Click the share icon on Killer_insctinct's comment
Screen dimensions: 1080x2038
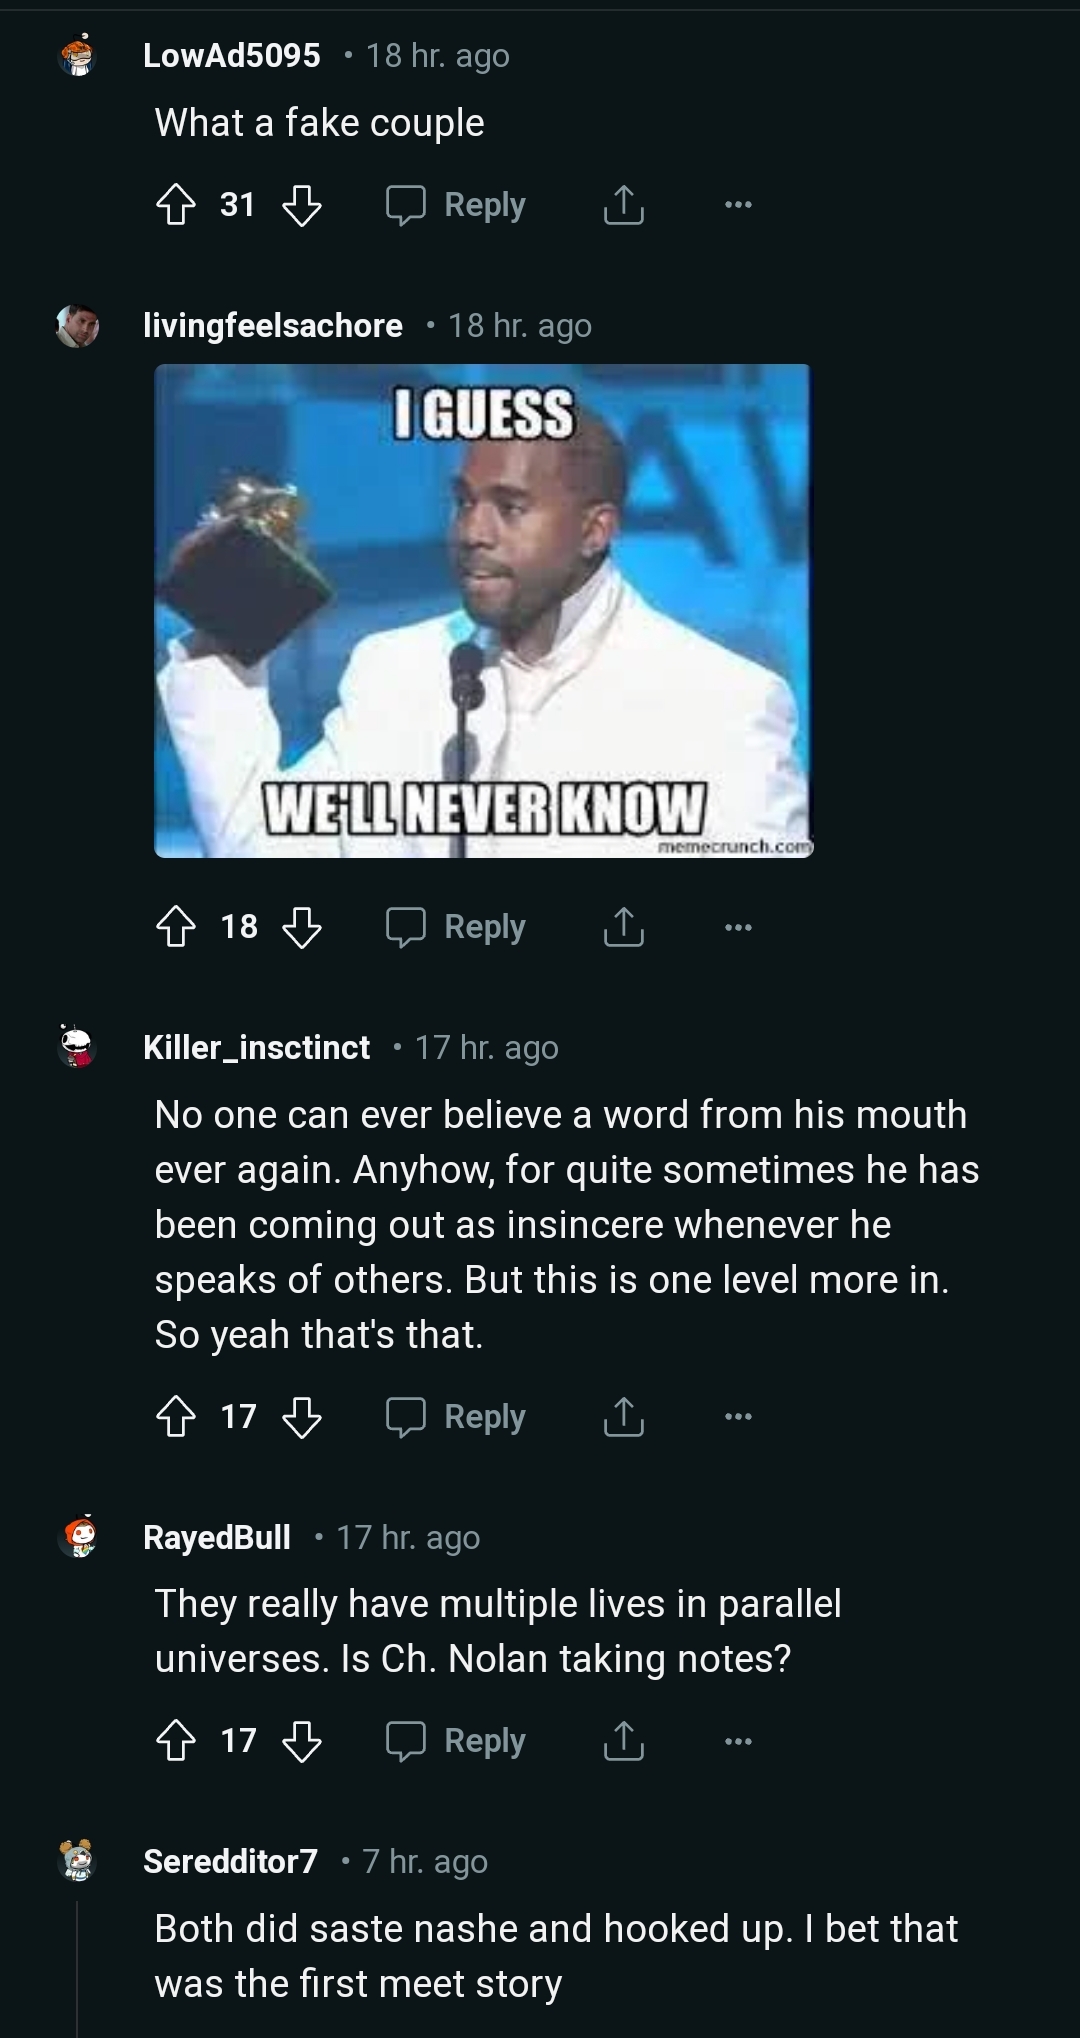click(x=622, y=1416)
